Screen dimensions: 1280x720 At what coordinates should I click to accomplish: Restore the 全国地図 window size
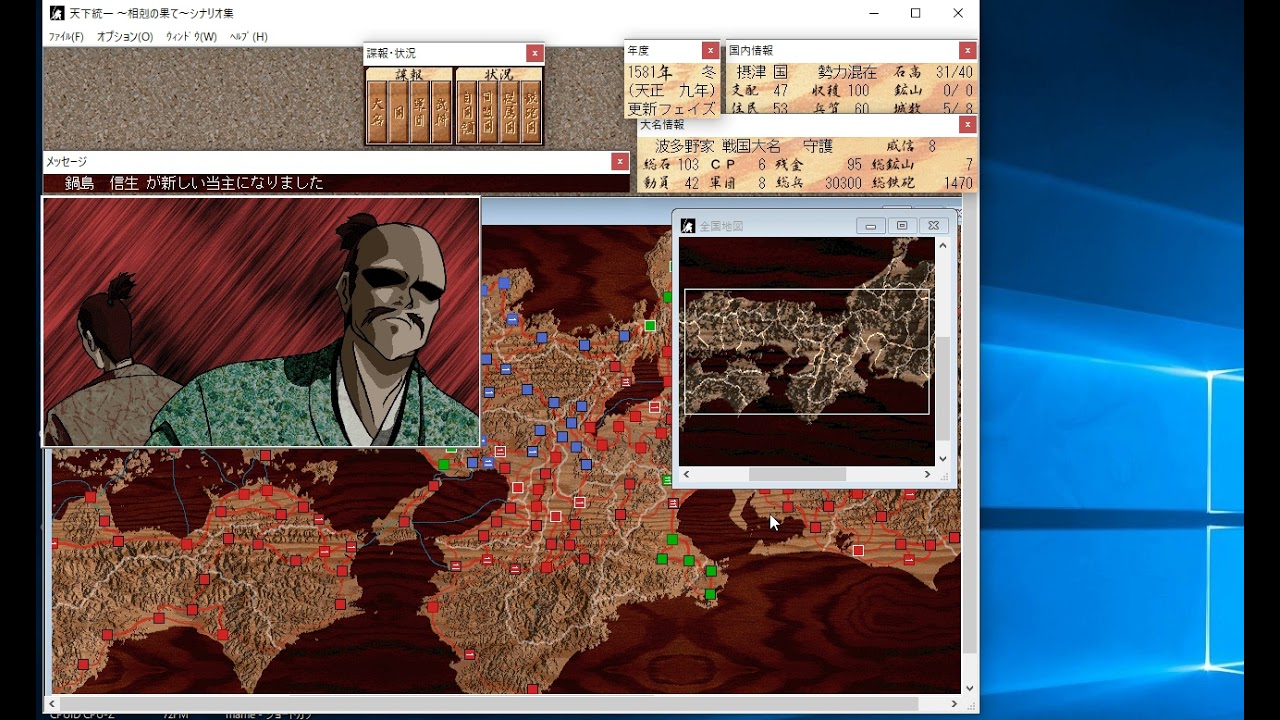click(x=902, y=226)
